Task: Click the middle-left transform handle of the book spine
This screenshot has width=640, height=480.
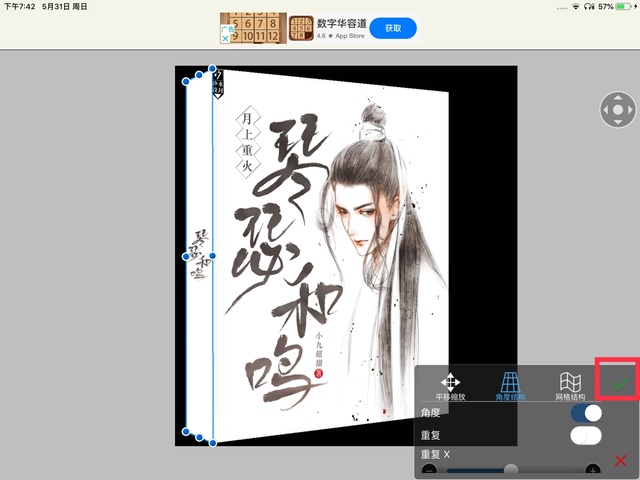Action: (186, 257)
